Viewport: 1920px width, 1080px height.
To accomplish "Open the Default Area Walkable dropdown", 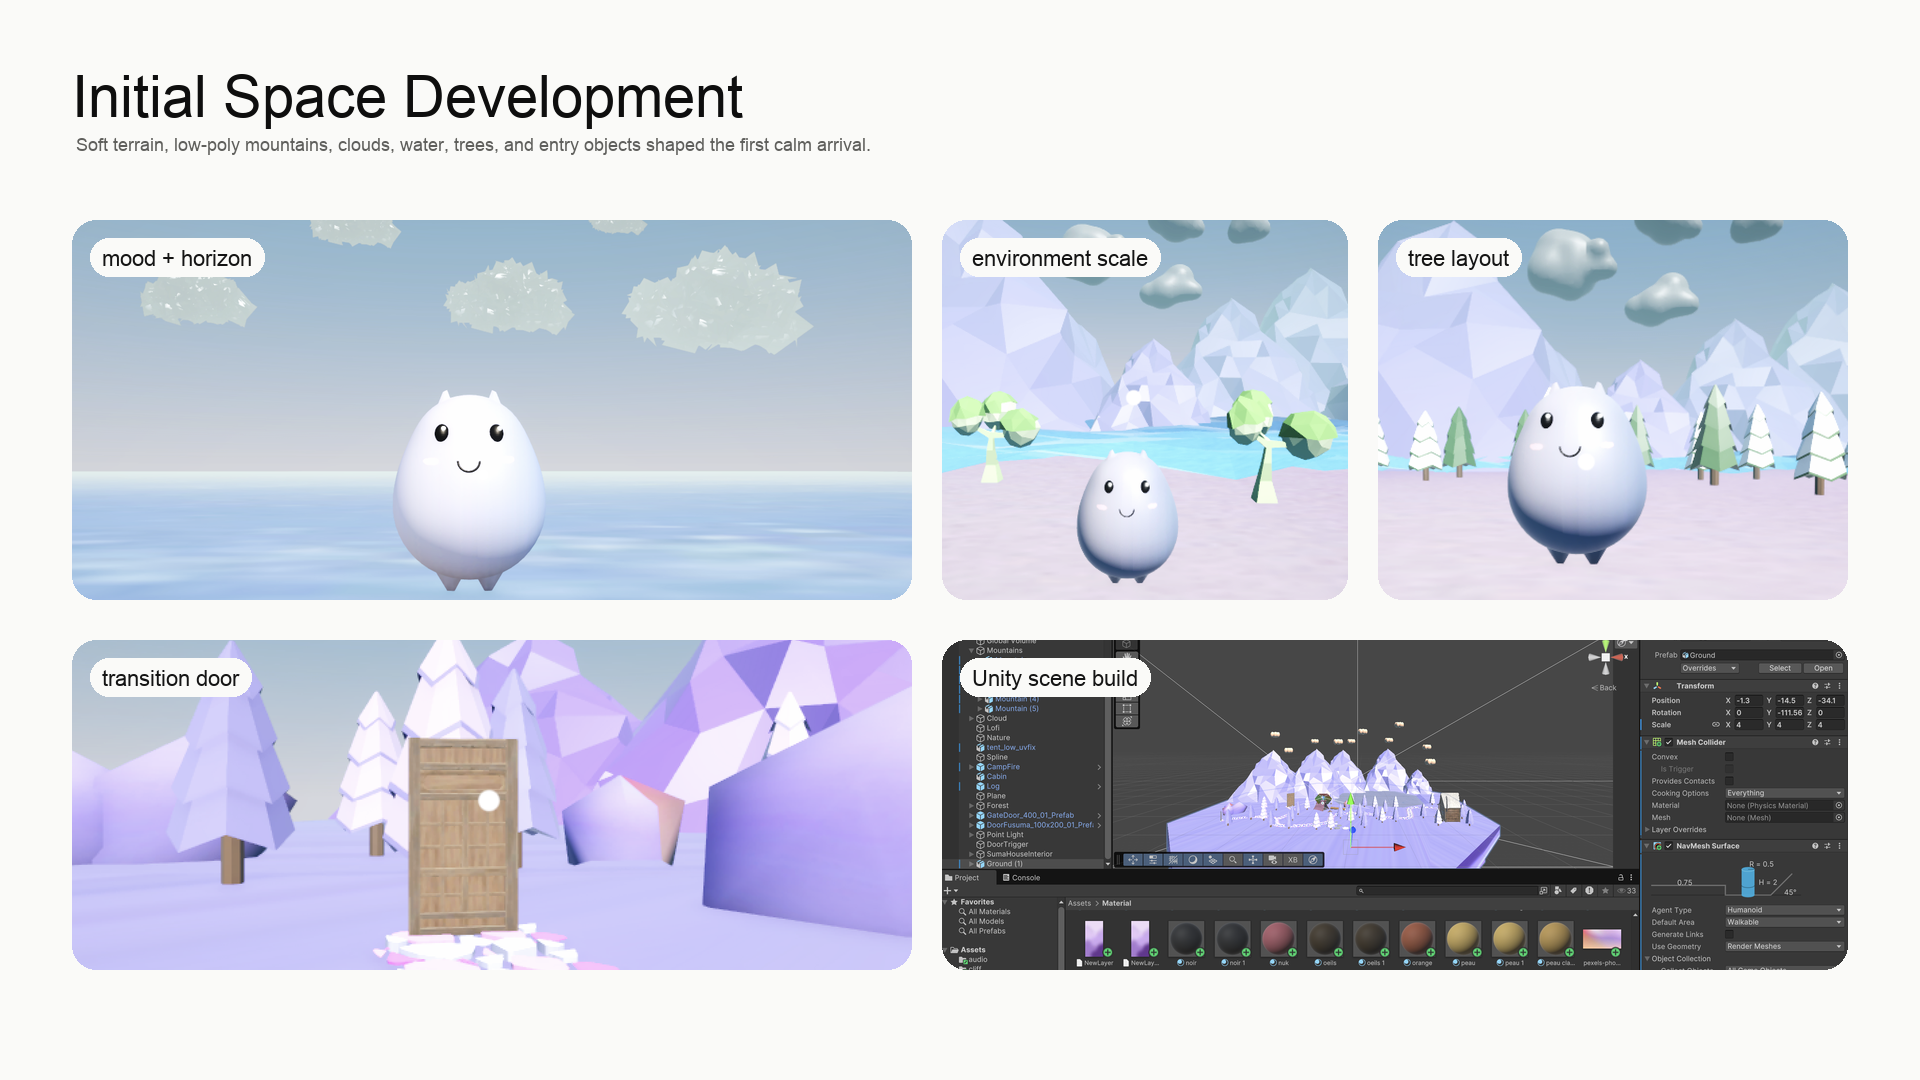I will [1784, 922].
